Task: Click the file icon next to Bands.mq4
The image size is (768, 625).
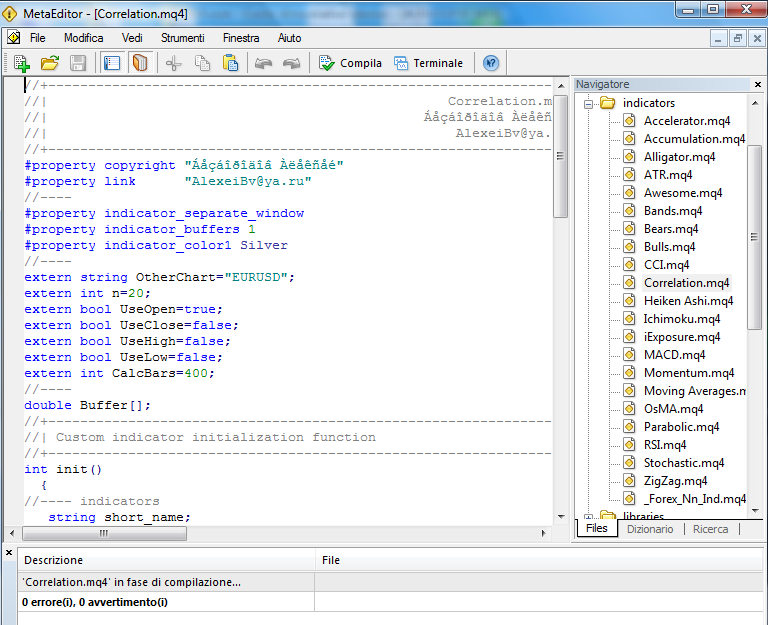Action: click(629, 211)
